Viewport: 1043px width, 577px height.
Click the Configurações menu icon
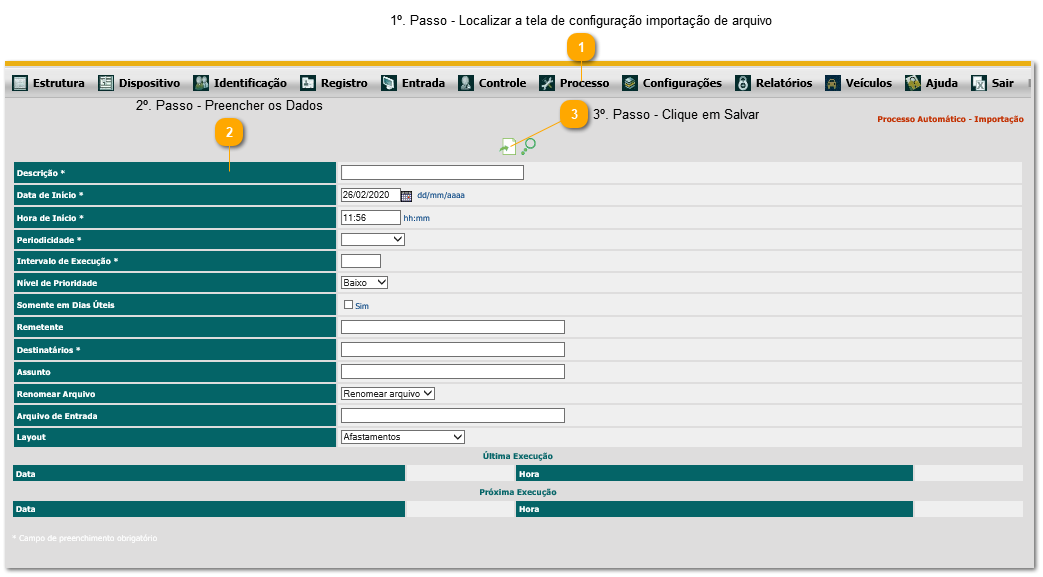629,83
